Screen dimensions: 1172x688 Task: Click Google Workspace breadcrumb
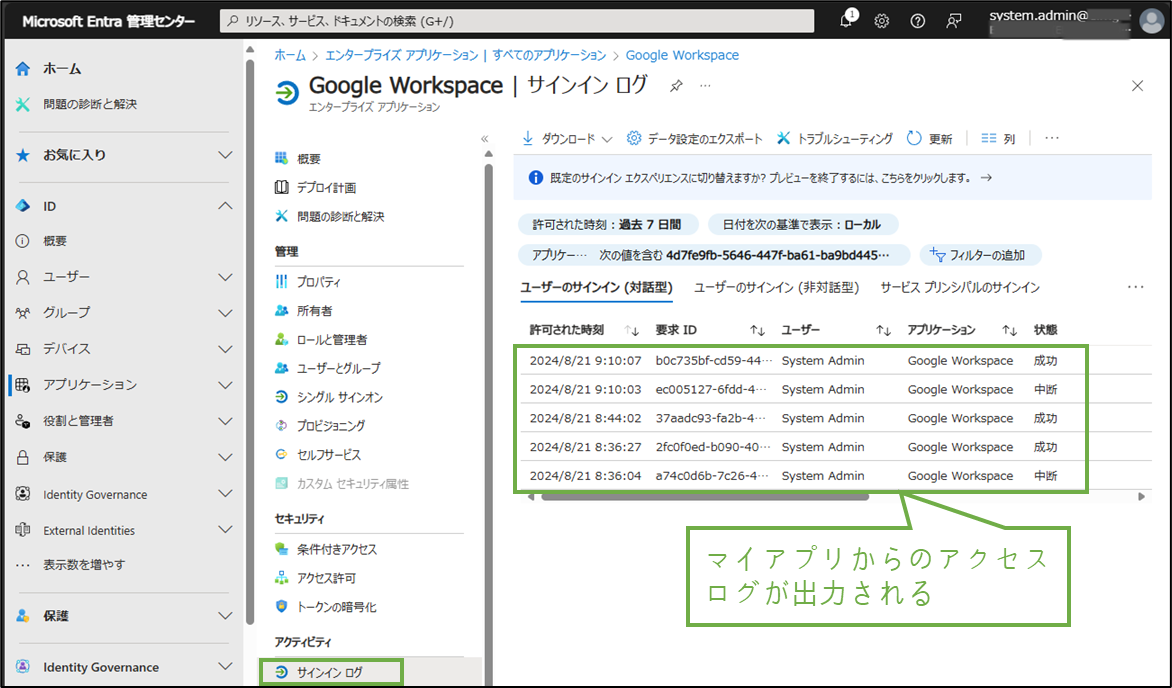coord(682,55)
